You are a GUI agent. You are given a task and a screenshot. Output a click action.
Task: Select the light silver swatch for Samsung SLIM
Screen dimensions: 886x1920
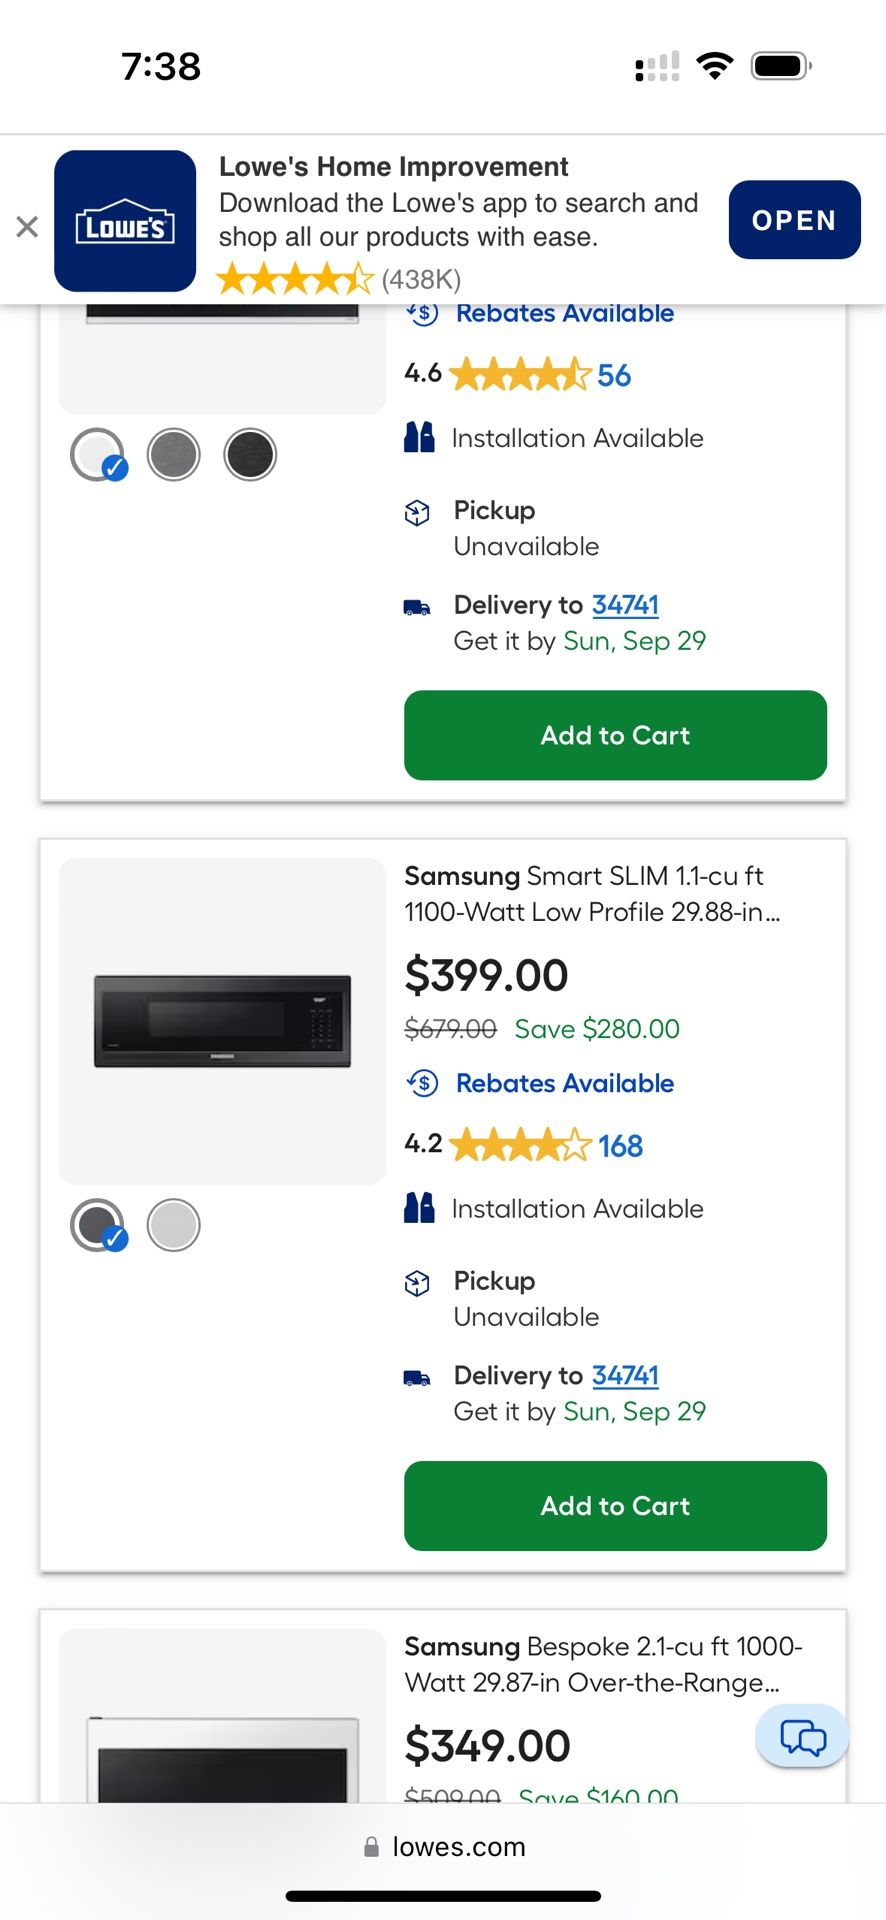click(174, 1225)
